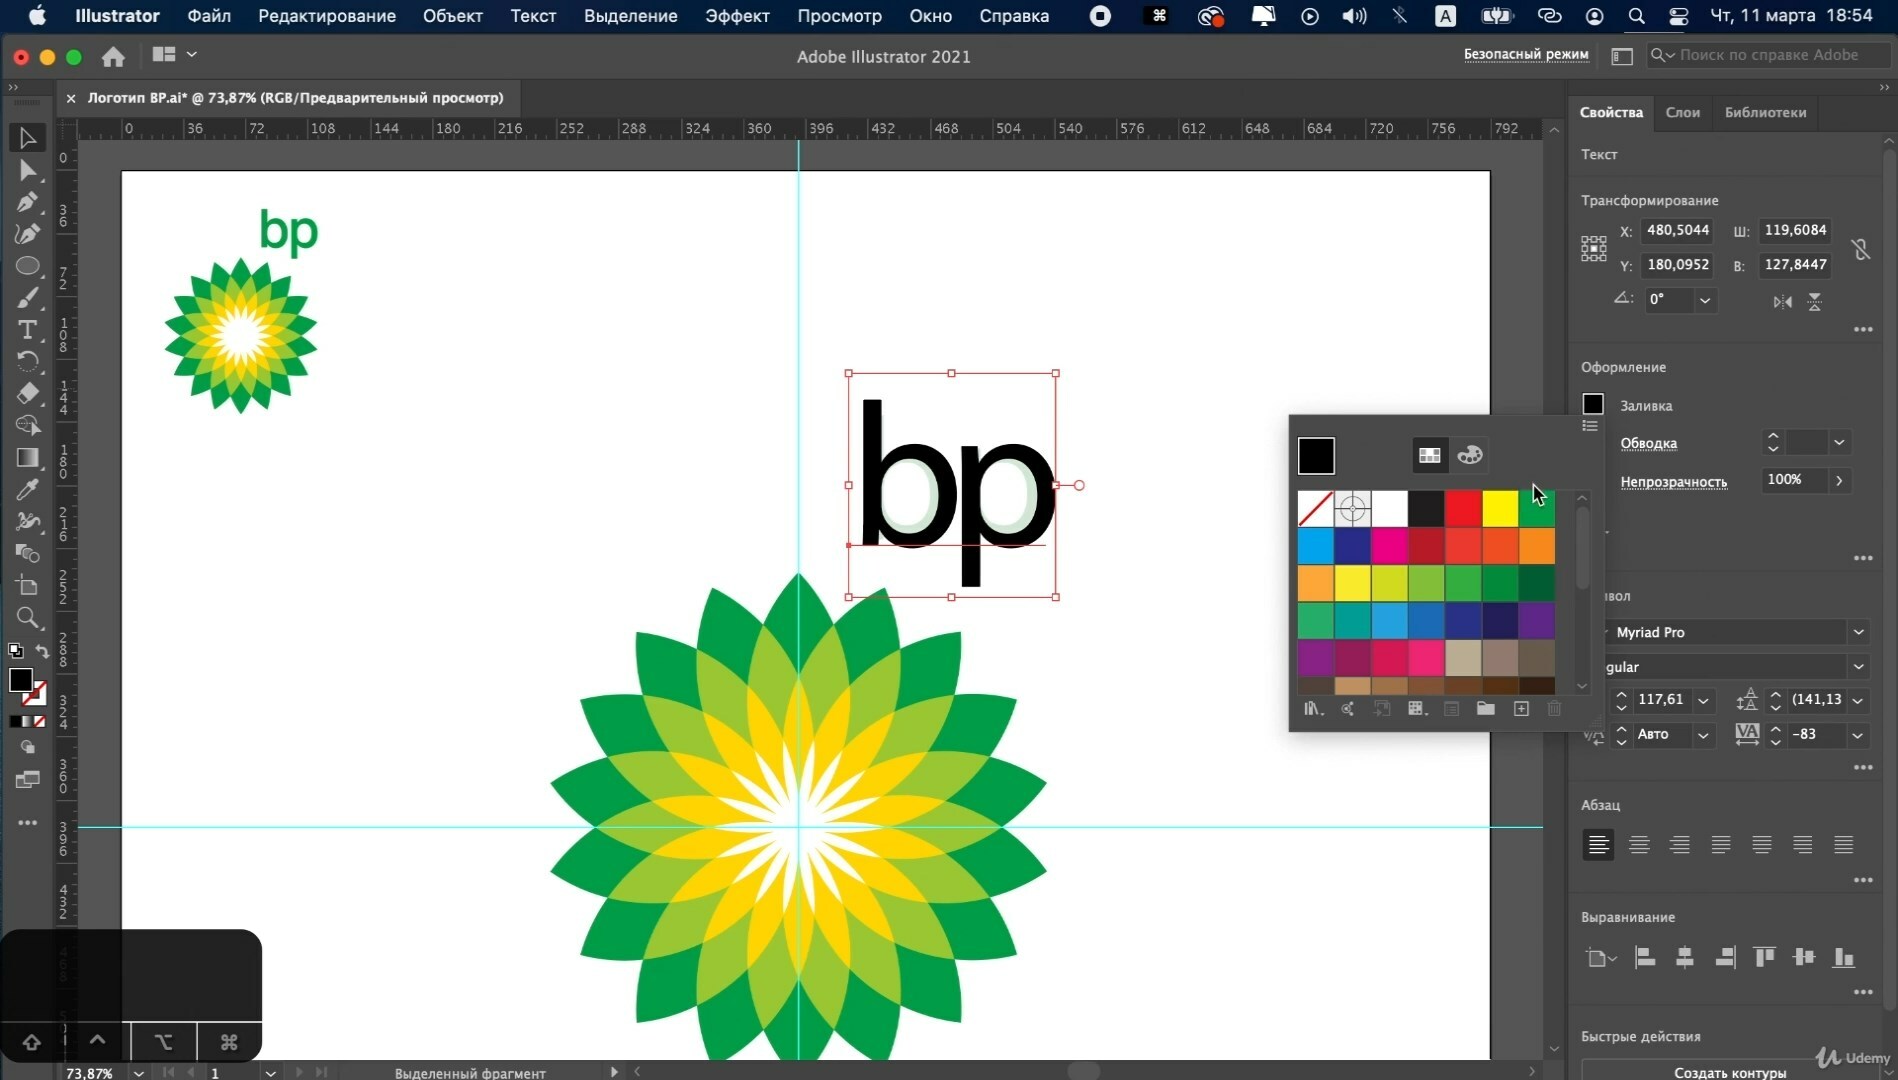Open the Myriad Pro font dropdown
Screen dimensions: 1898x1080
click(1858, 632)
